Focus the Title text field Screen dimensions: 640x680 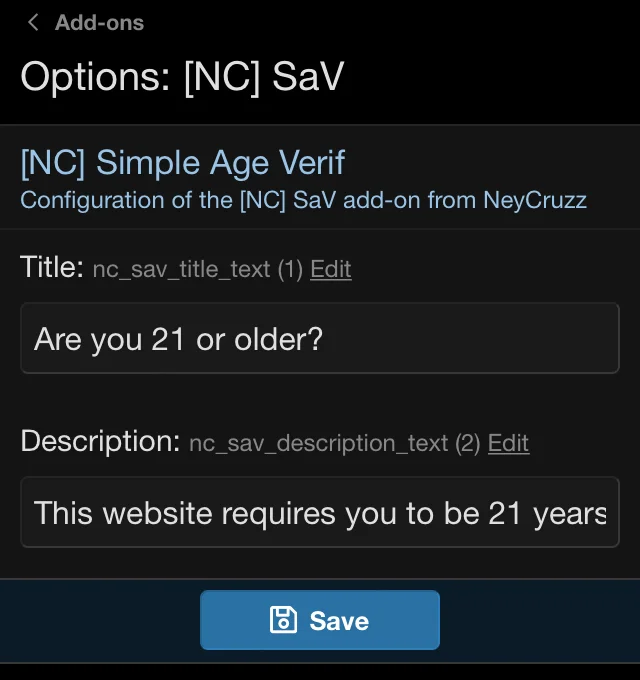[320, 339]
